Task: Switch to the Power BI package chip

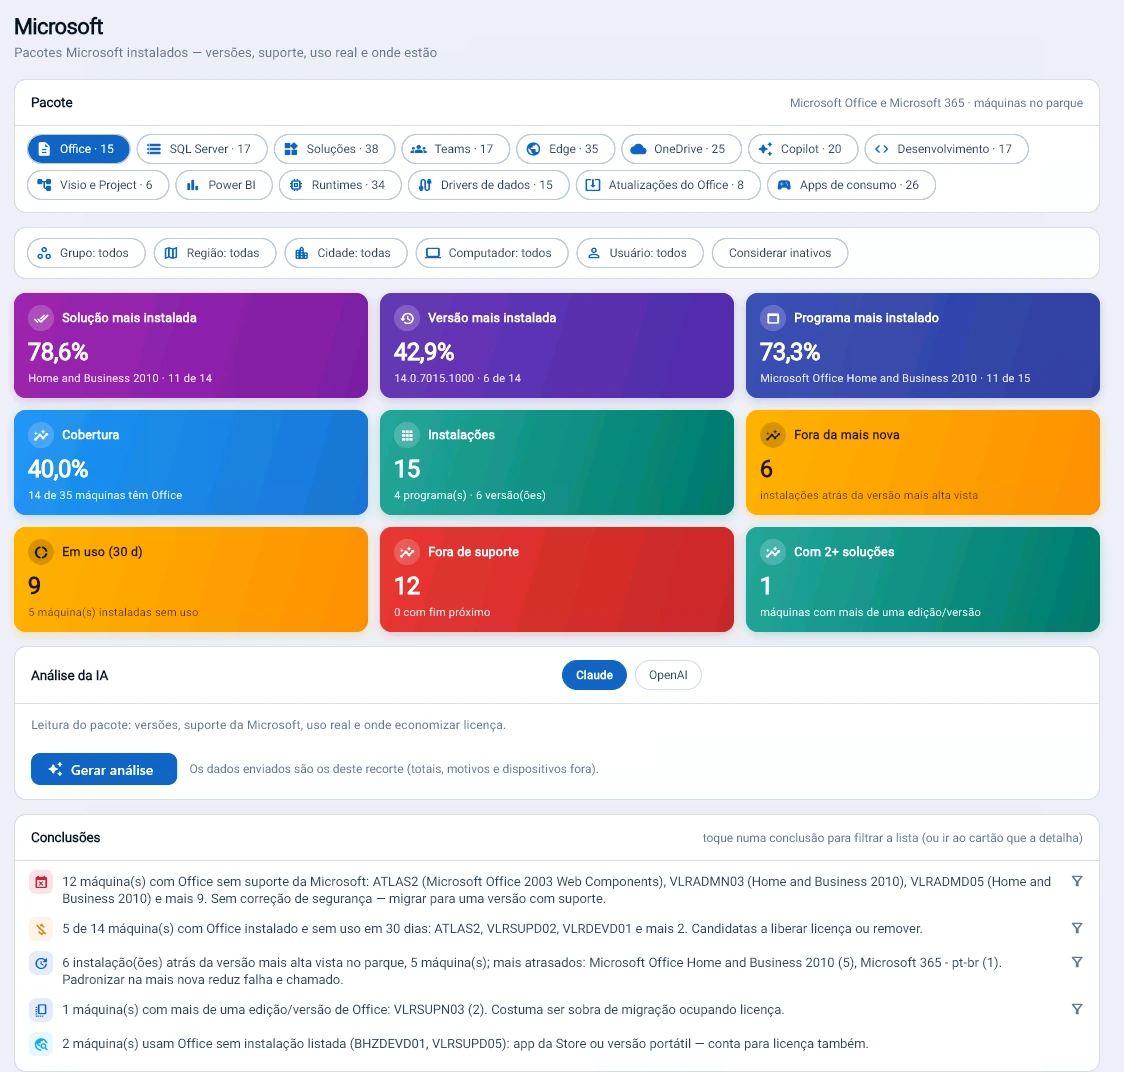Action: 224,185
